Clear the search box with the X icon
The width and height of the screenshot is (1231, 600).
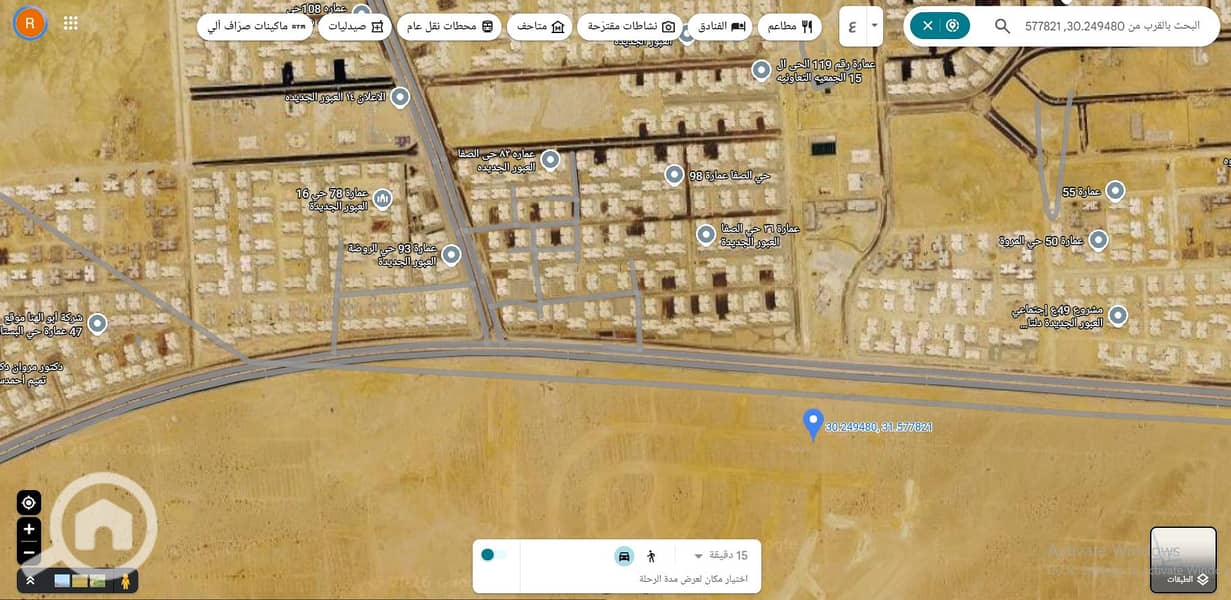tap(927, 26)
